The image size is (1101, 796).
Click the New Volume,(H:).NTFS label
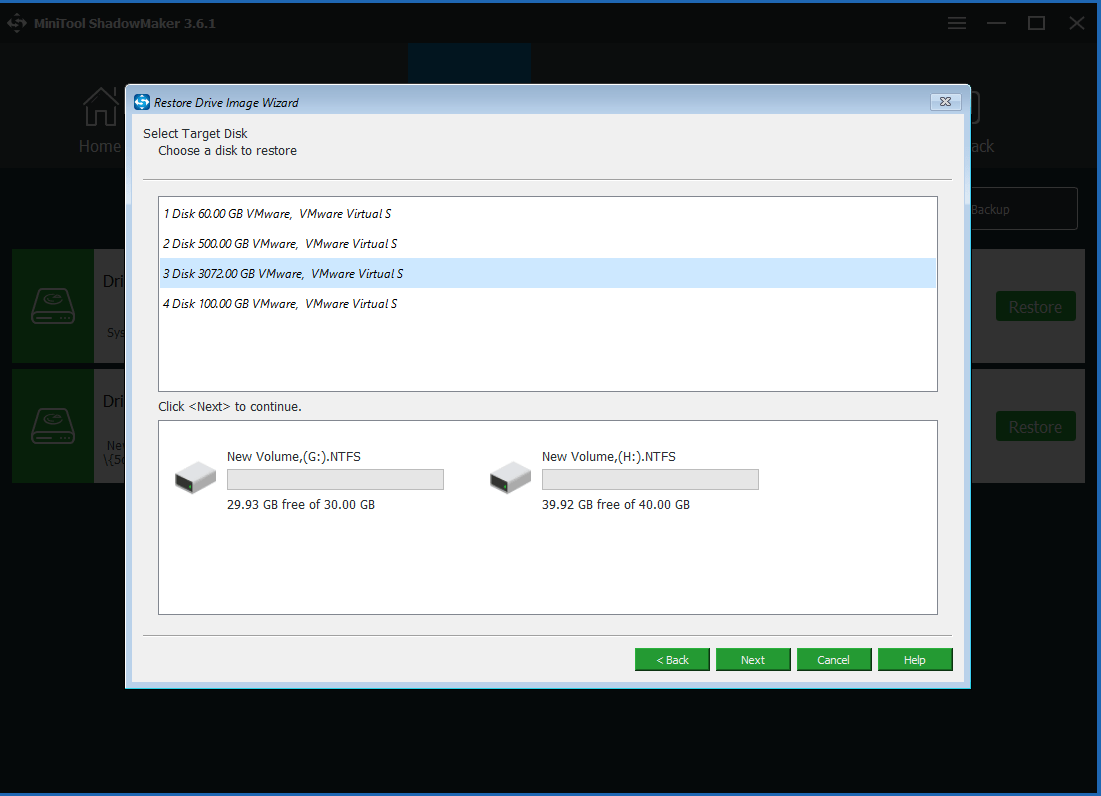pos(609,456)
